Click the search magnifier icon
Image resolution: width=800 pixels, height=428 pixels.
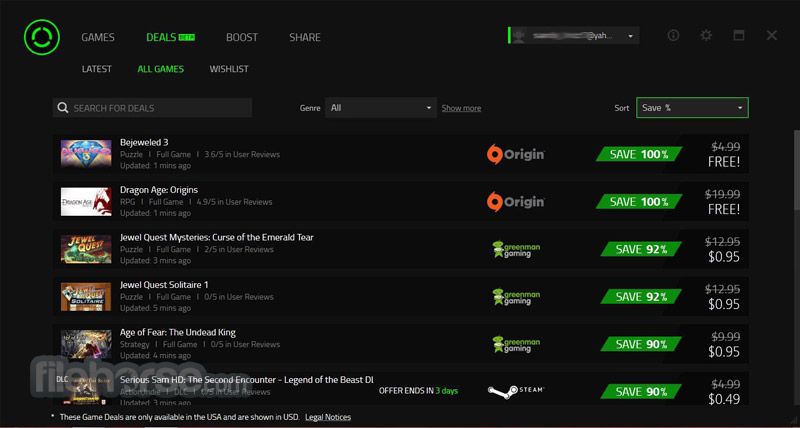[63, 108]
